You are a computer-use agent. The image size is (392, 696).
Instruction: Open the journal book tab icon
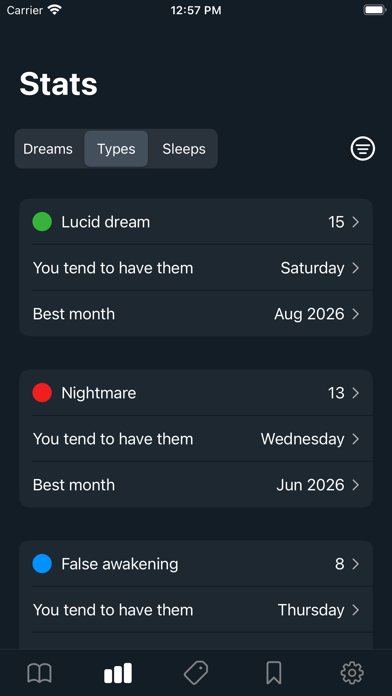(40, 673)
